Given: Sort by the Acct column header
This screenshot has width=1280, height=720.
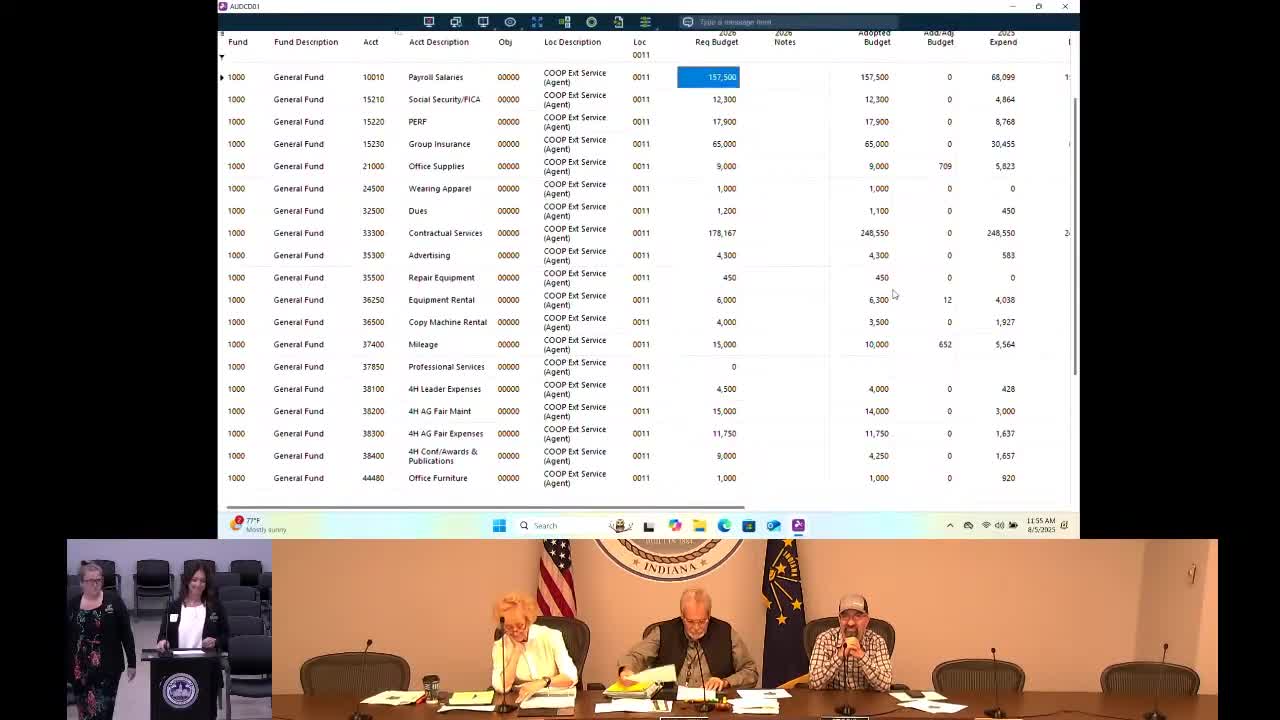Looking at the screenshot, I should click(371, 42).
